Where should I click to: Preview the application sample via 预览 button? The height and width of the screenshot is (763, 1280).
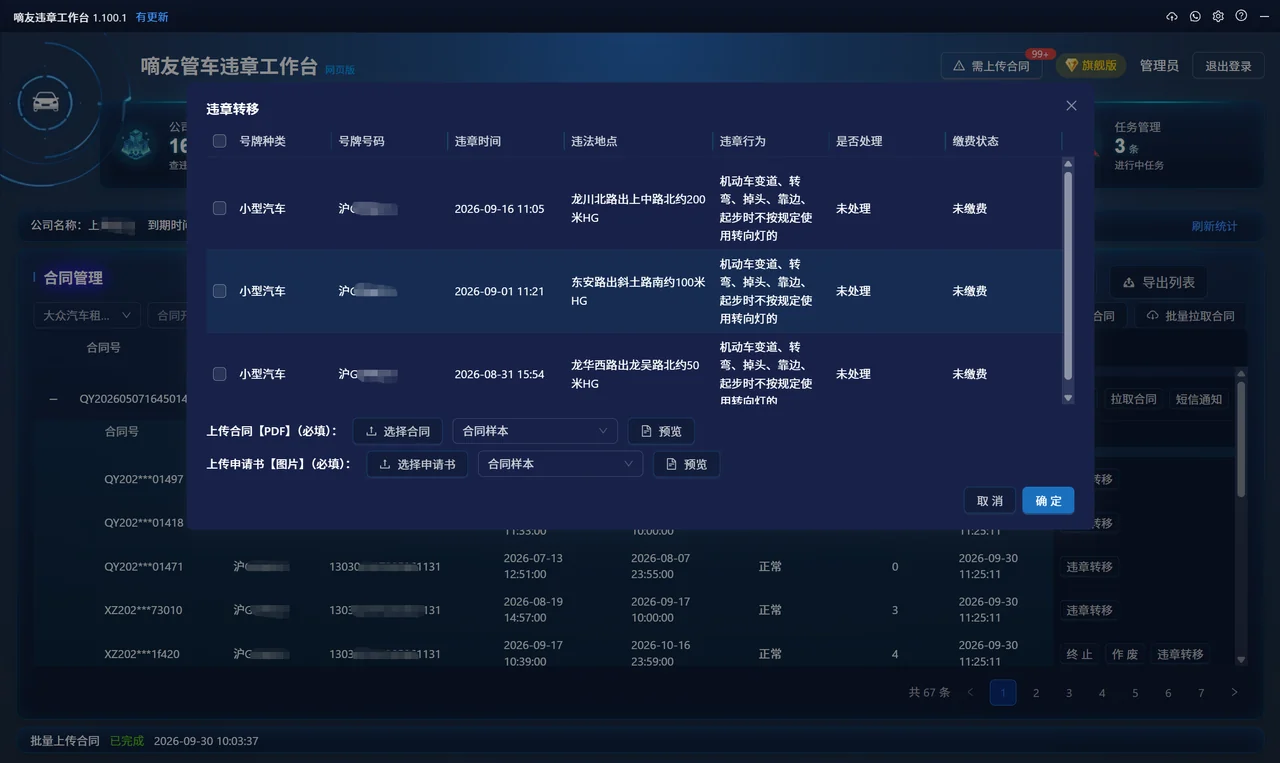click(686, 465)
